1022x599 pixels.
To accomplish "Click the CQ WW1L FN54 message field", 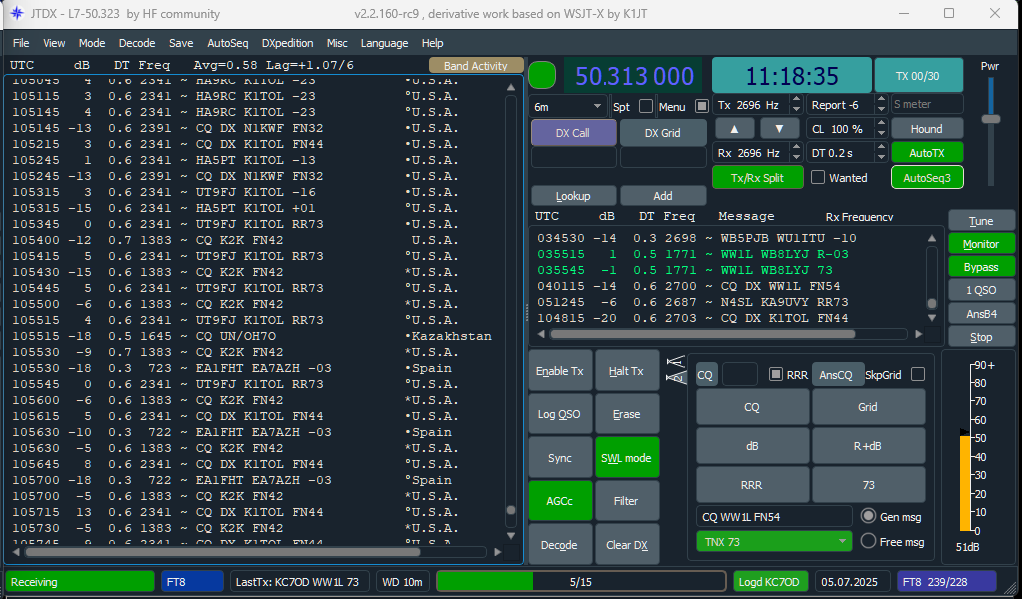I will (774, 516).
